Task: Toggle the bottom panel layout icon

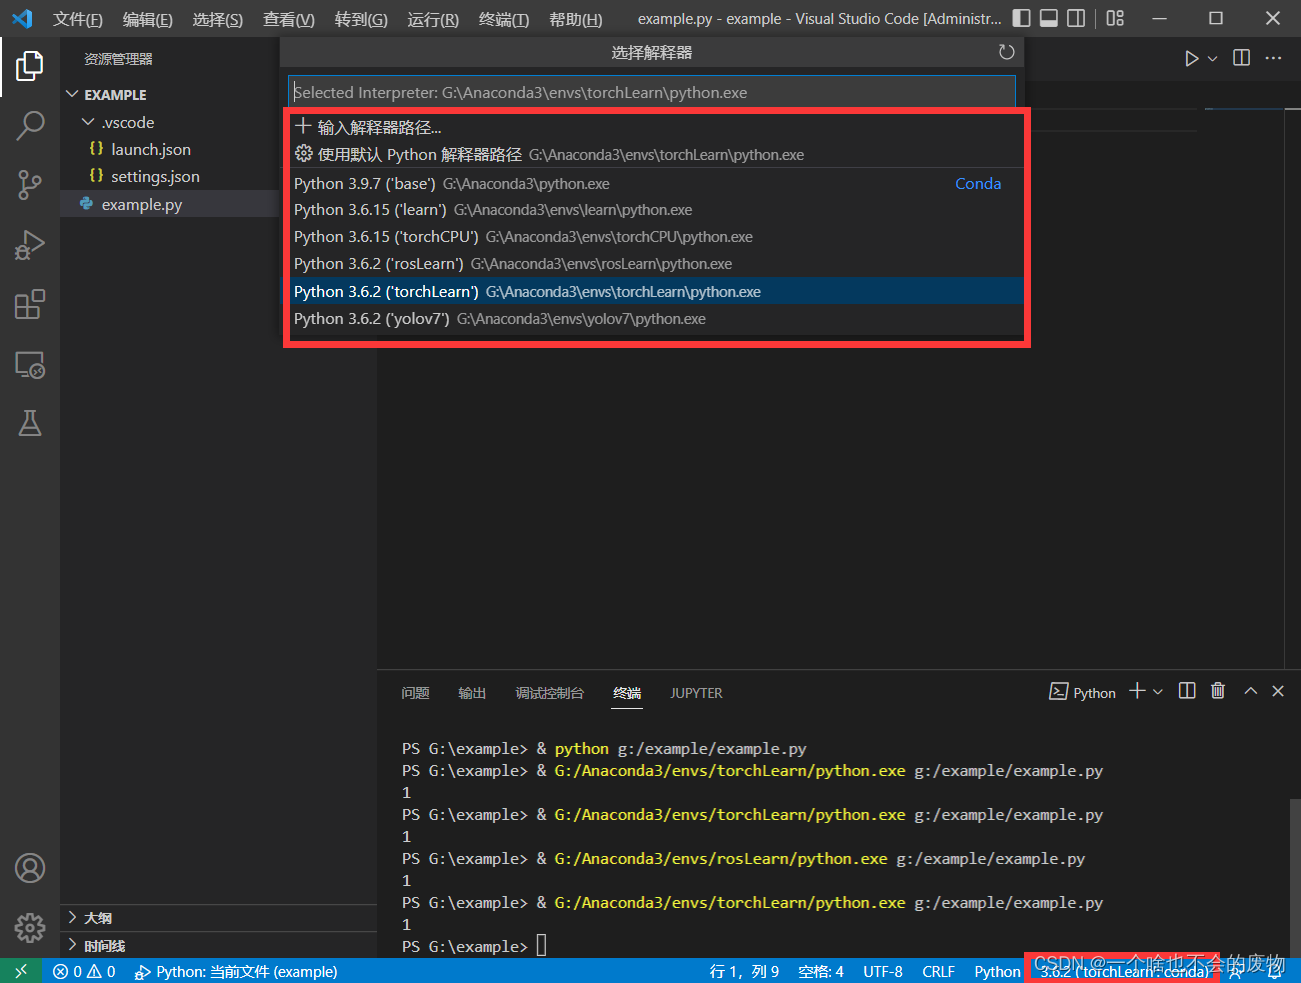Action: tap(1049, 18)
